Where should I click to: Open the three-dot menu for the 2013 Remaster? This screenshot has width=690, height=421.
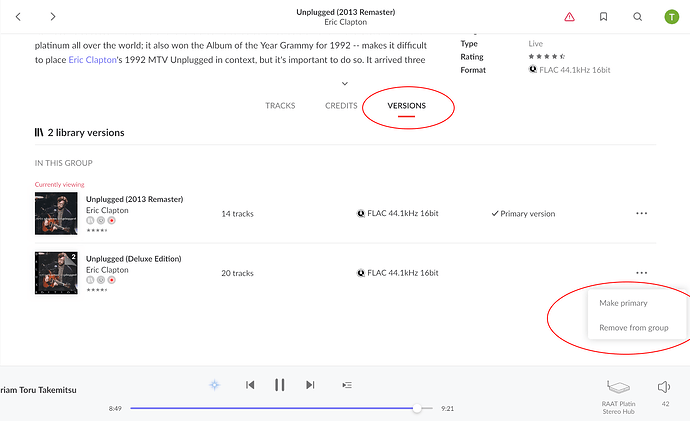click(642, 213)
